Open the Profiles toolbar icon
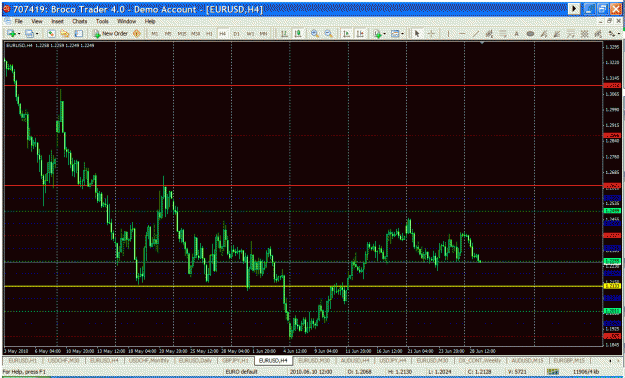The width and height of the screenshot is (625, 378). [29, 34]
